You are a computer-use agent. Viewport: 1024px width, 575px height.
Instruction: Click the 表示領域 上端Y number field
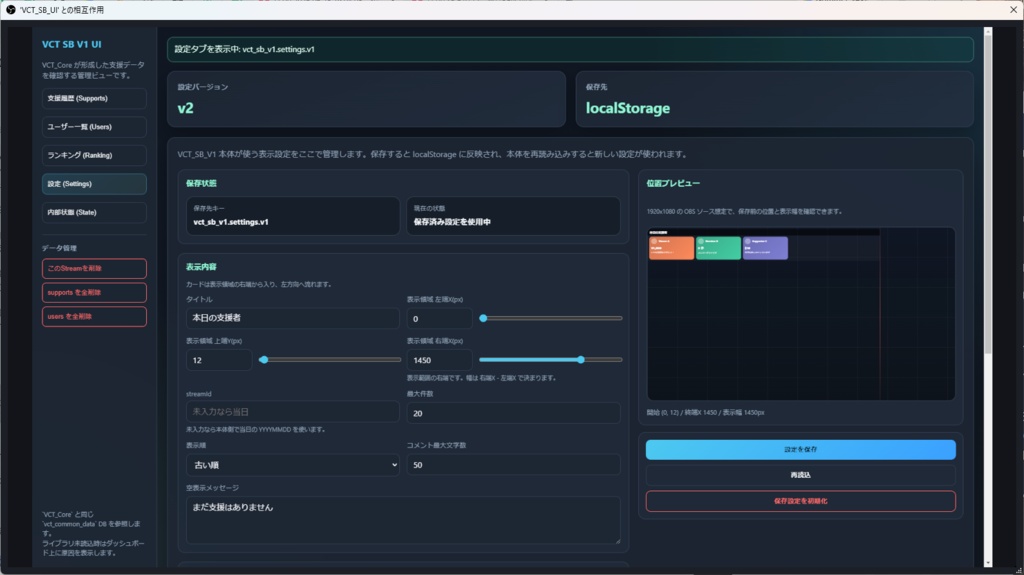(x=219, y=360)
